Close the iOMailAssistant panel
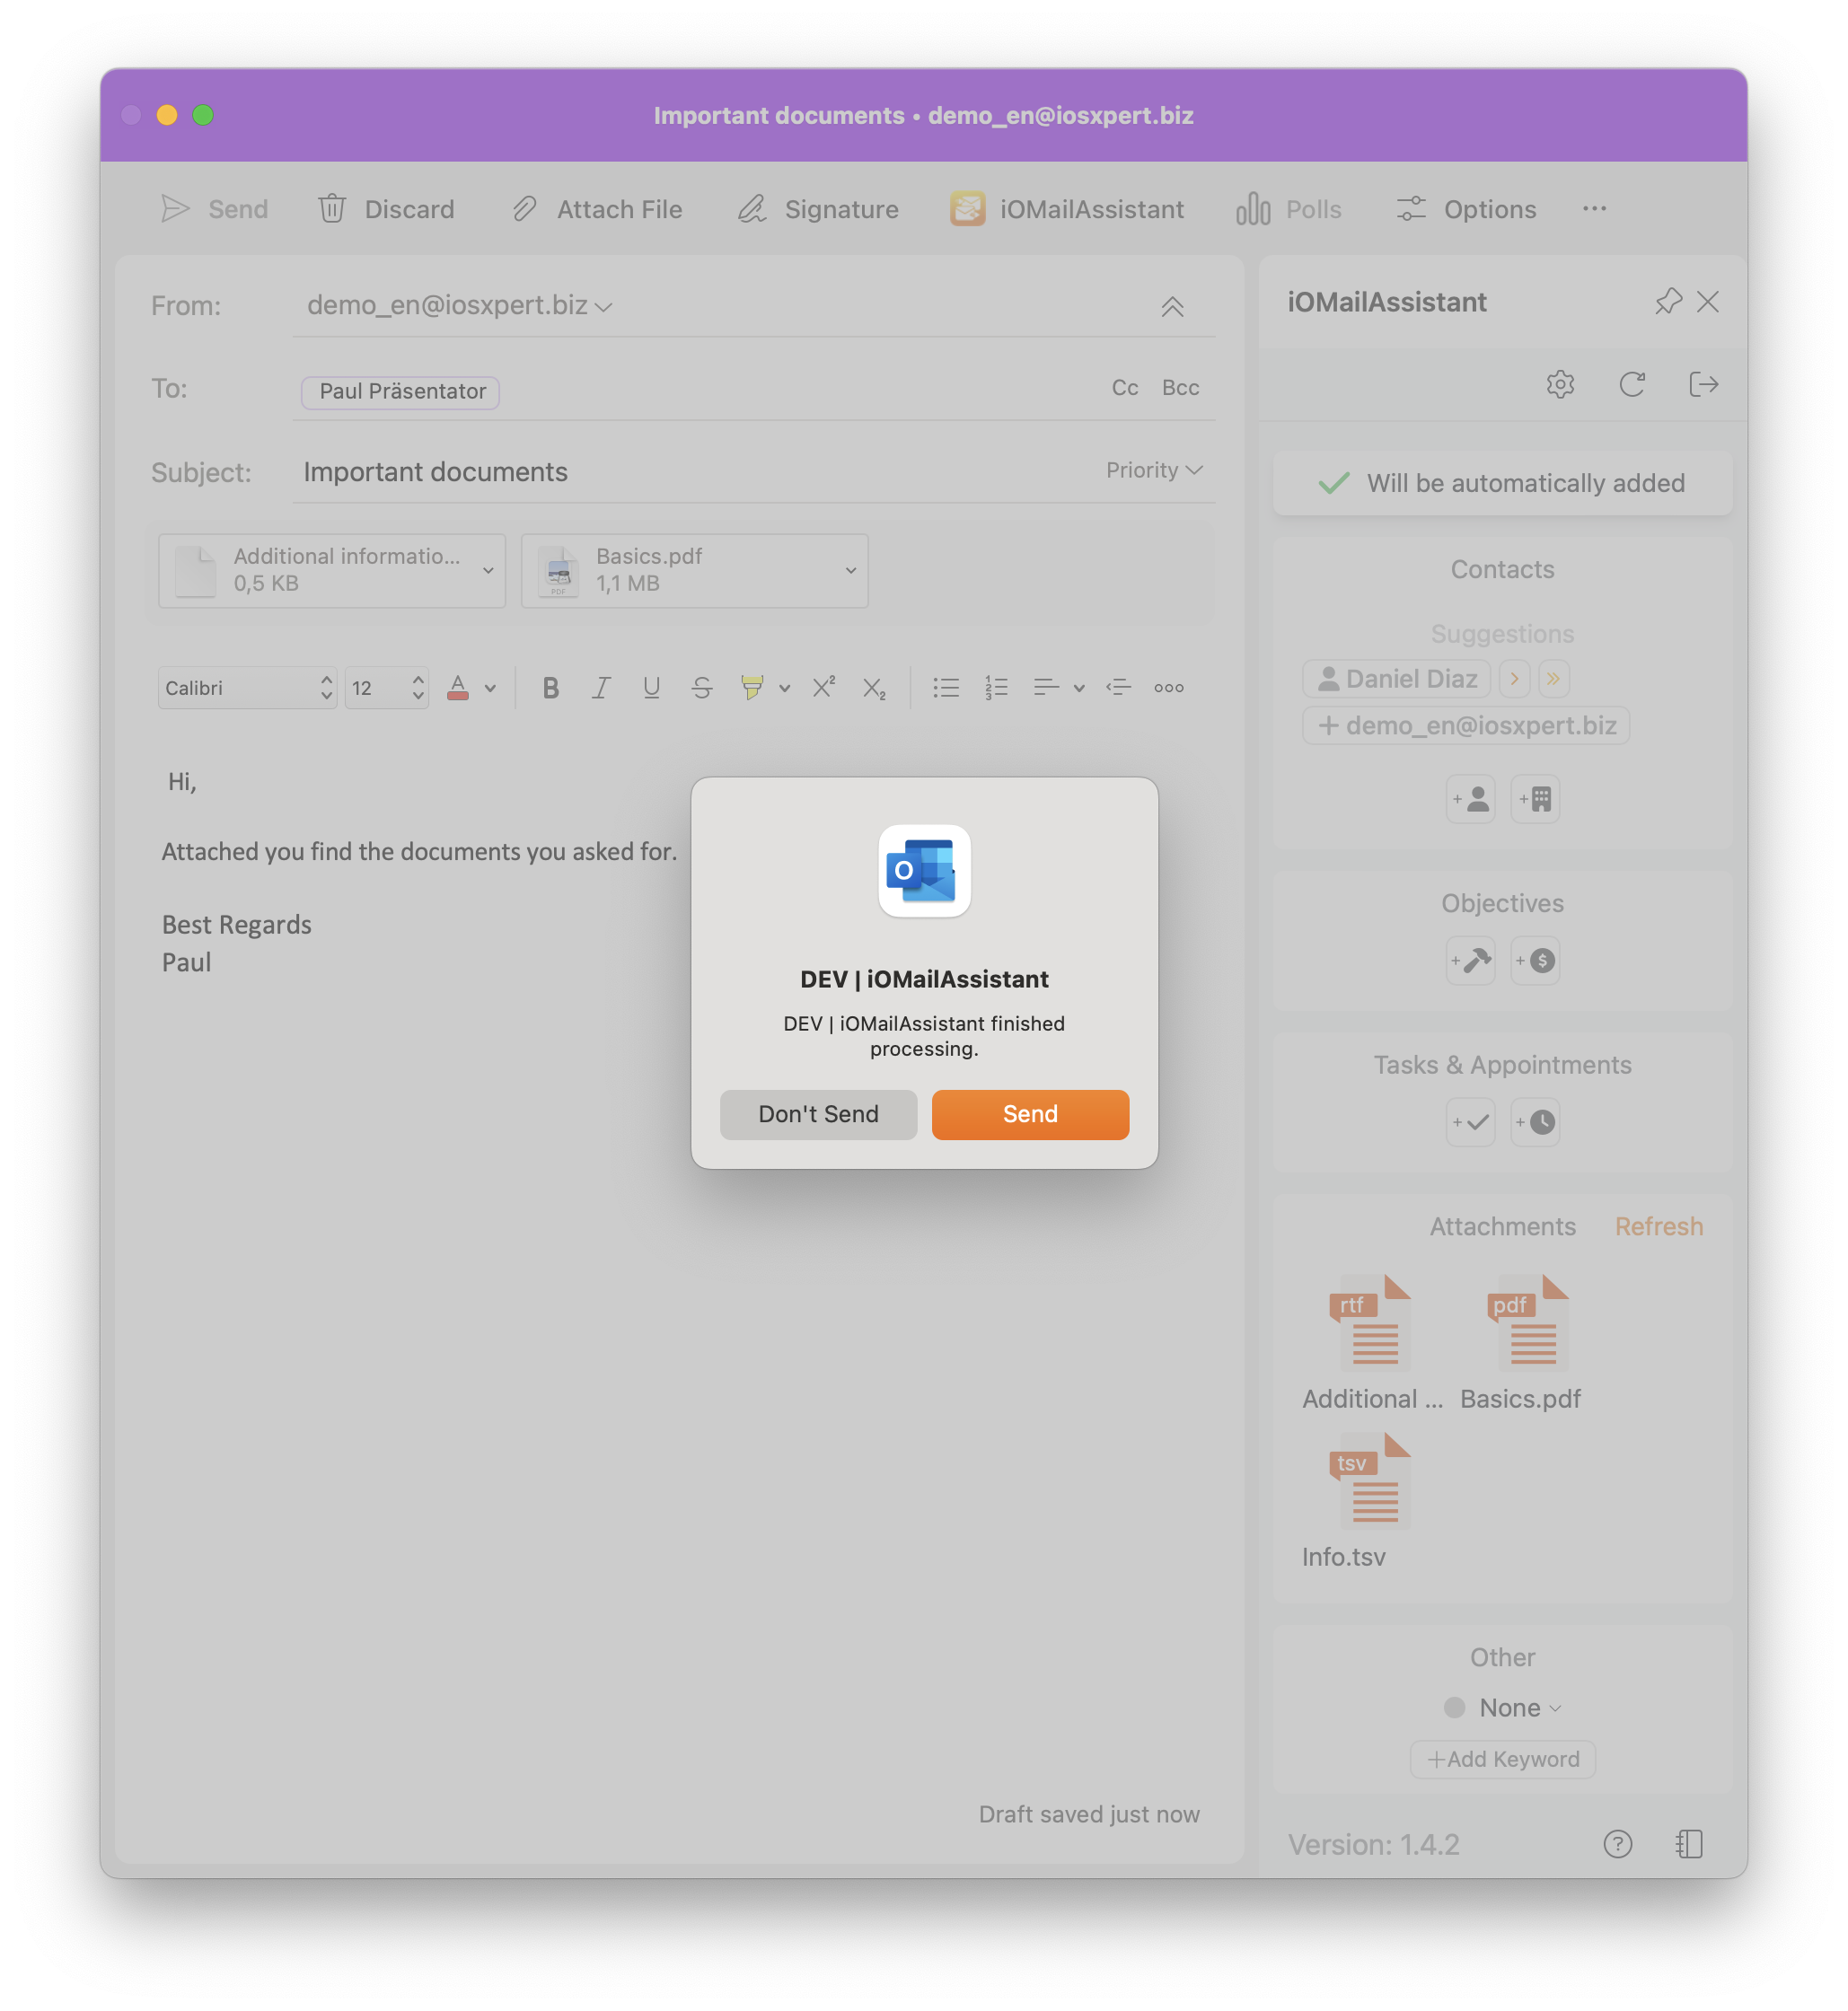Viewport: 1848px width, 2011px height. (1708, 302)
